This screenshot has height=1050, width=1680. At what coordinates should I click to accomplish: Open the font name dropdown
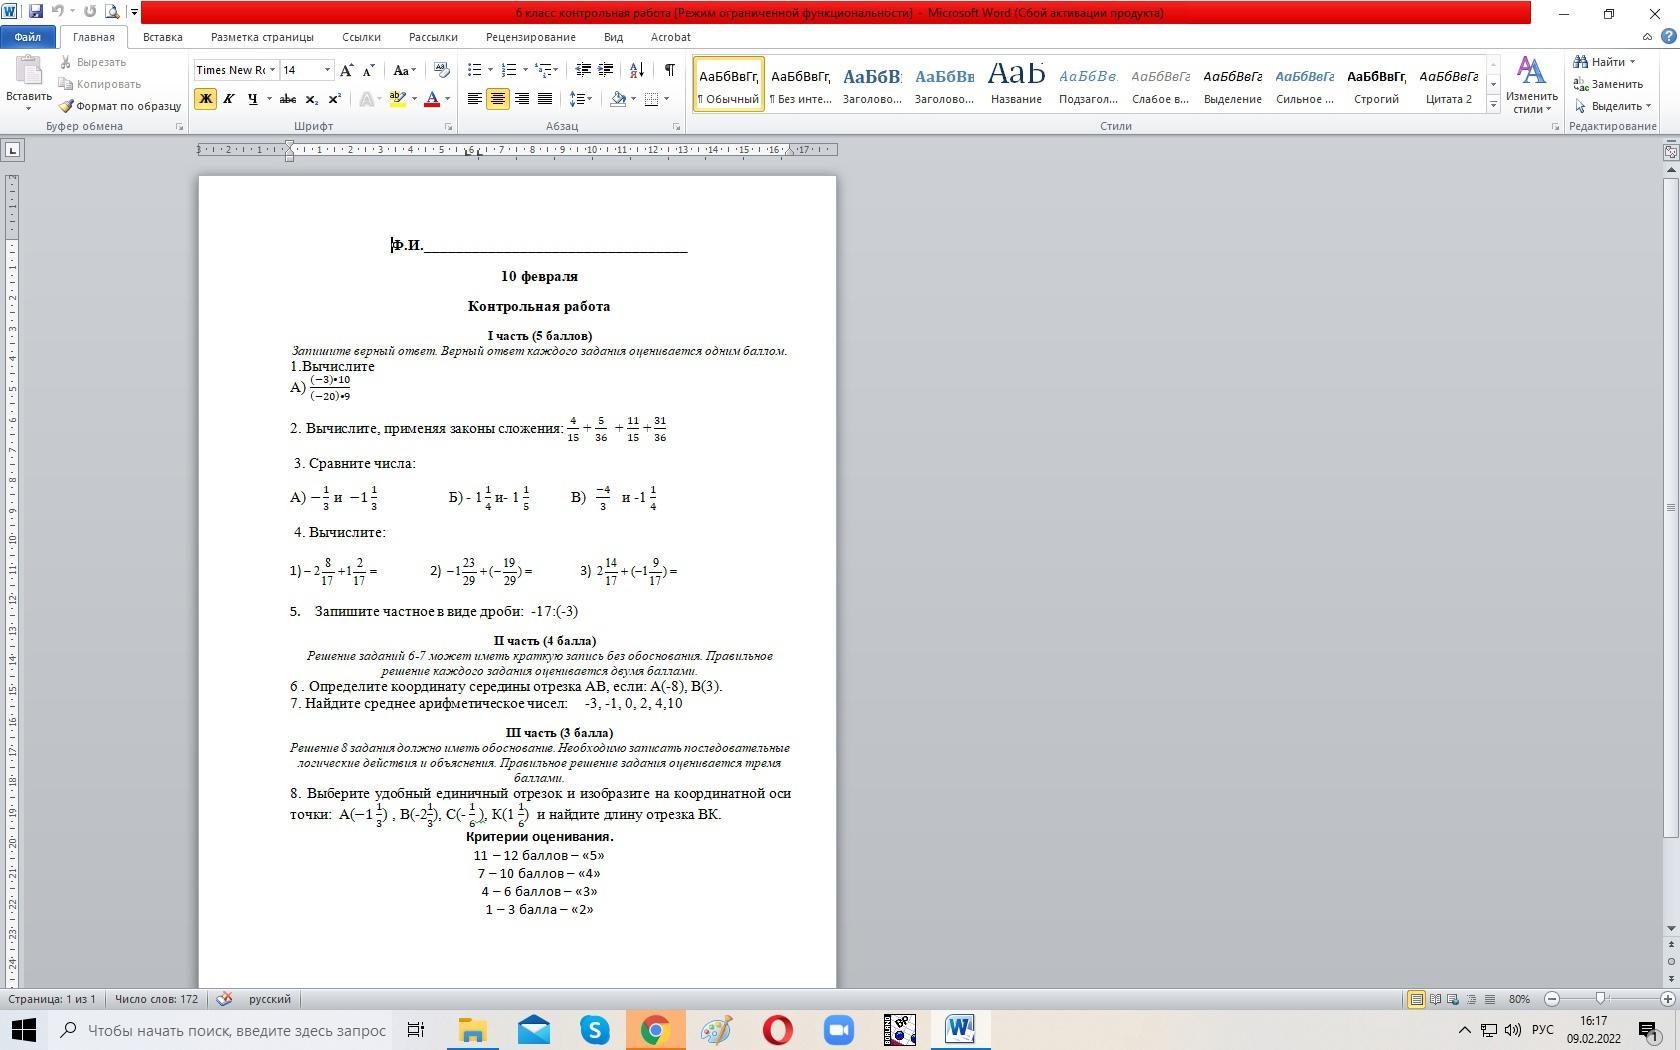click(x=272, y=70)
